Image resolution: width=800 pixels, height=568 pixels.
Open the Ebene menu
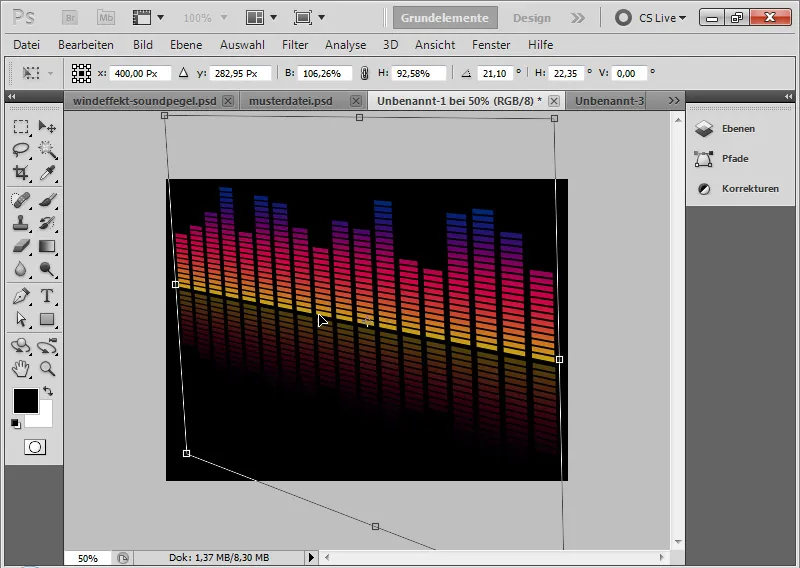186,45
